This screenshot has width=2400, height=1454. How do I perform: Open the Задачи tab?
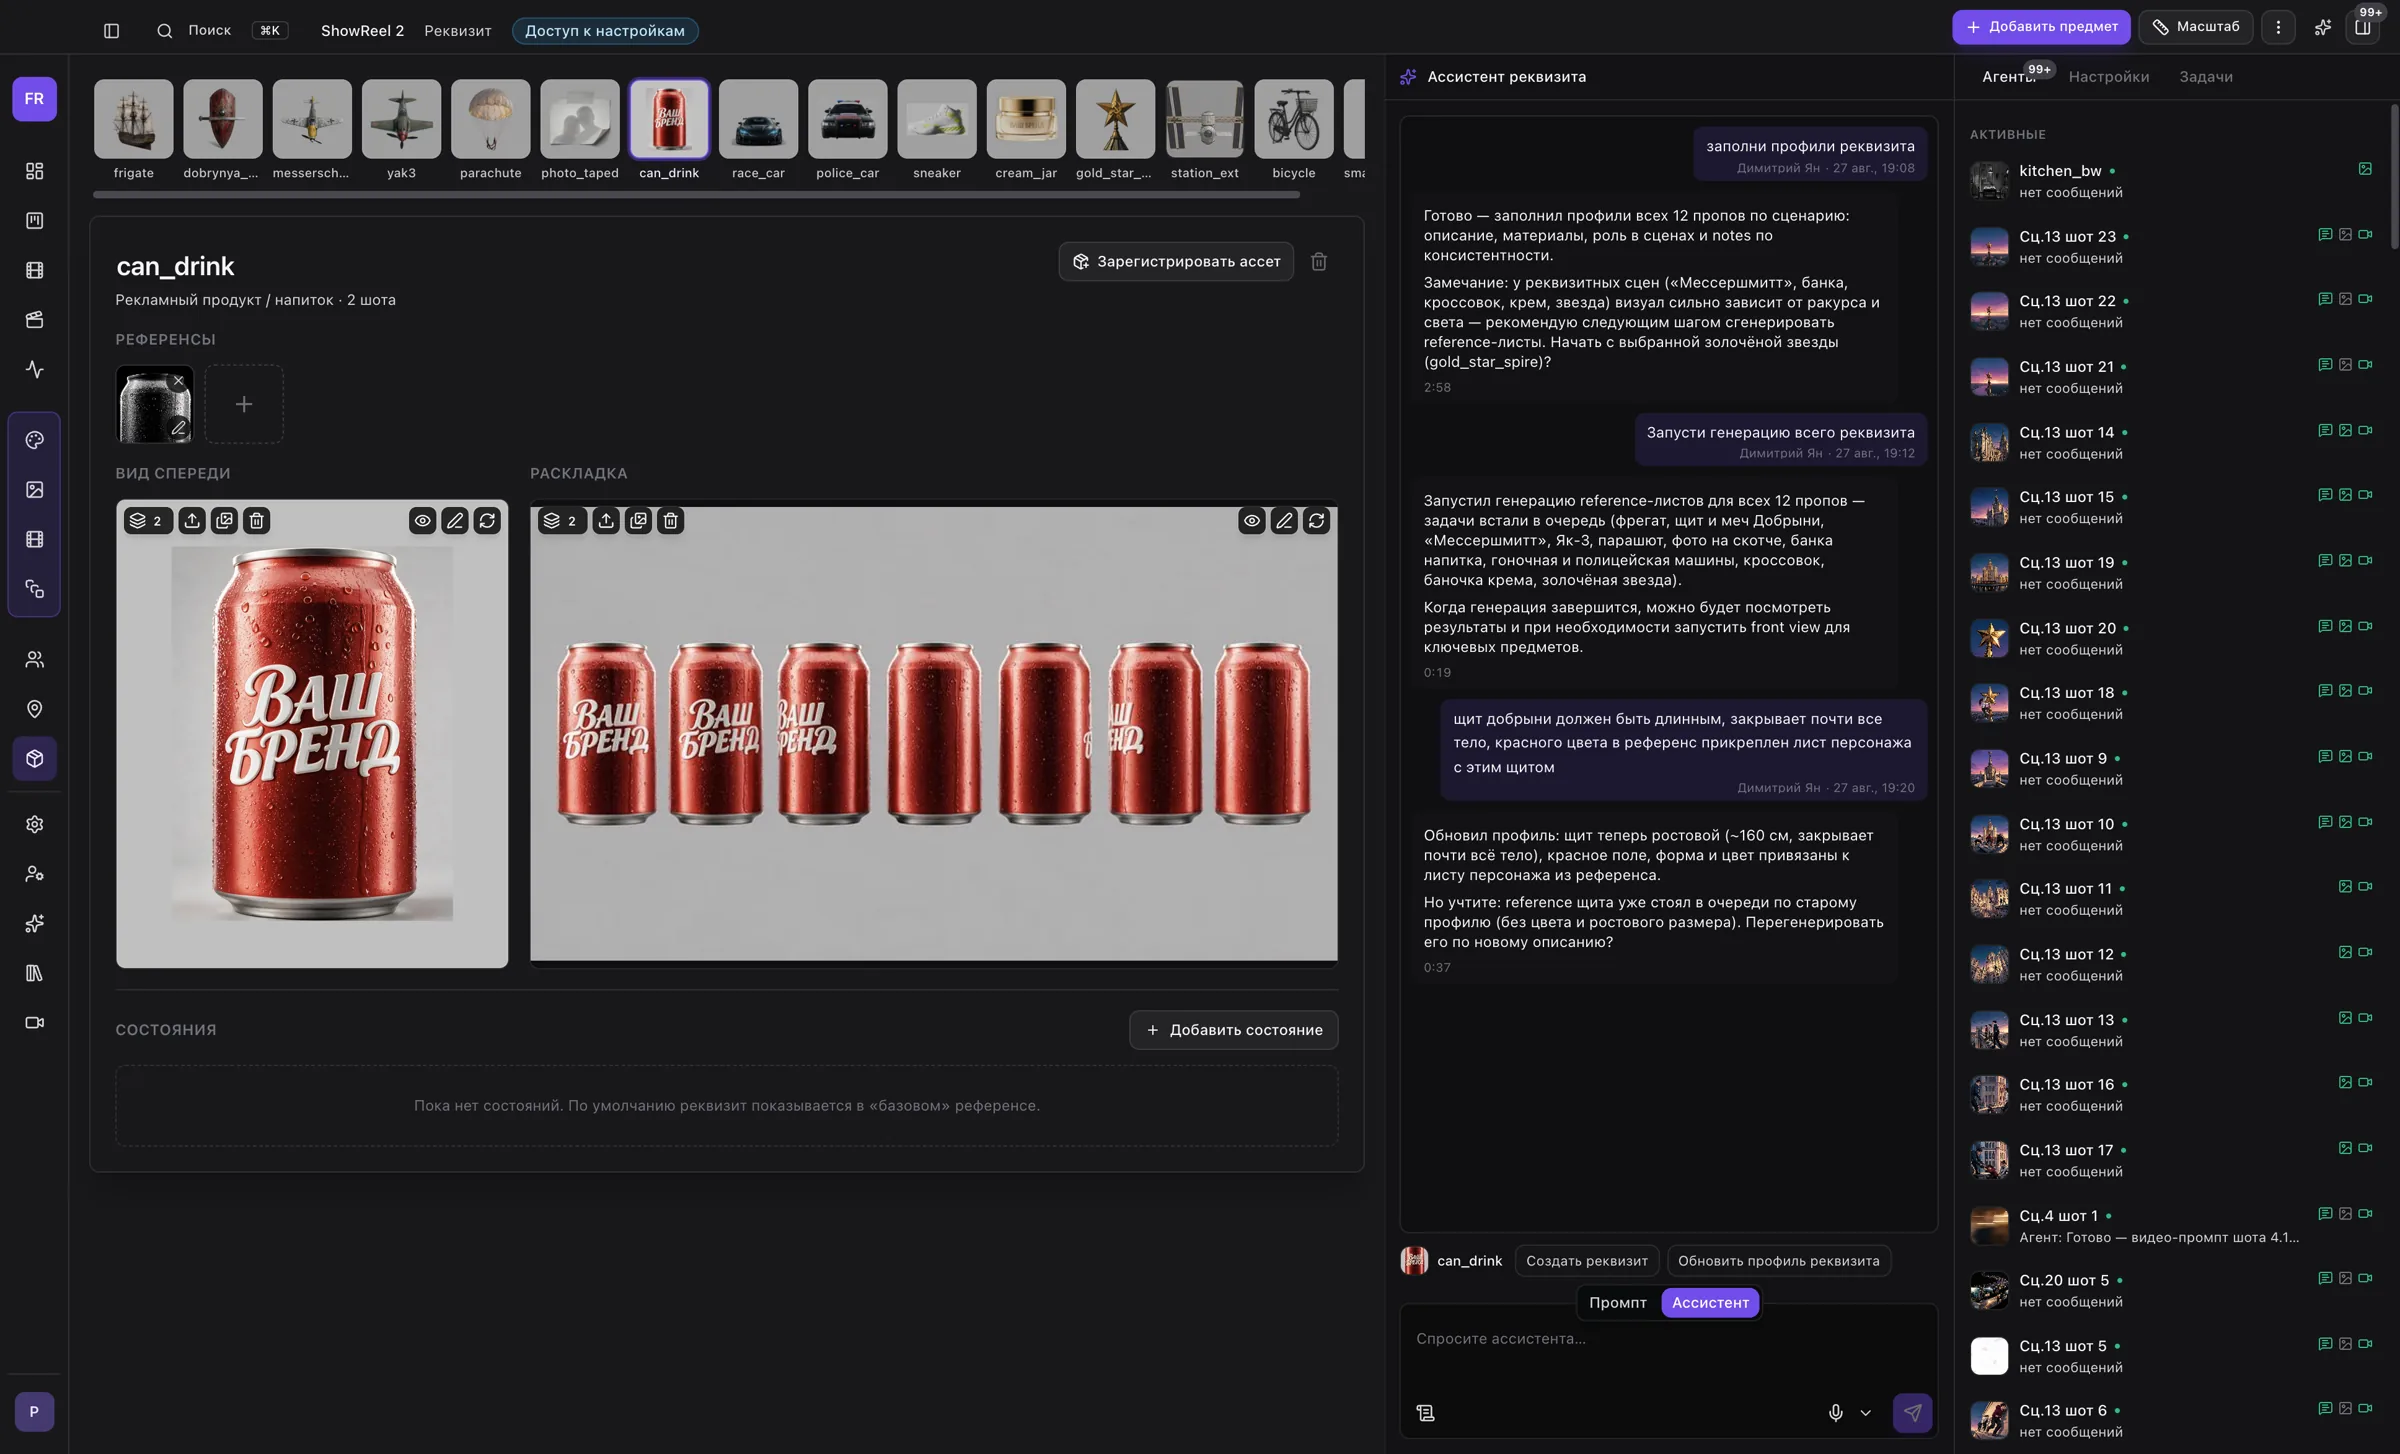2205,77
